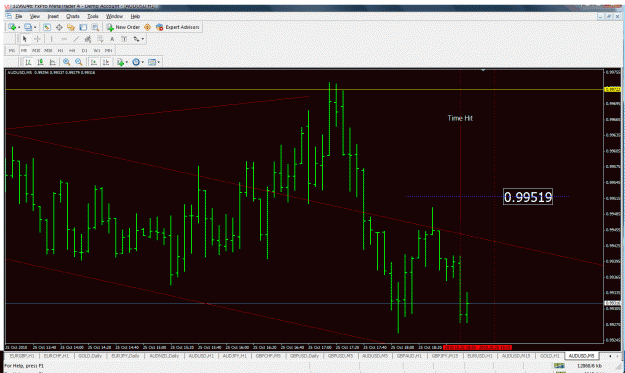The height and width of the screenshot is (373, 625).
Task: Open the Help menu
Action: [x=135, y=16]
